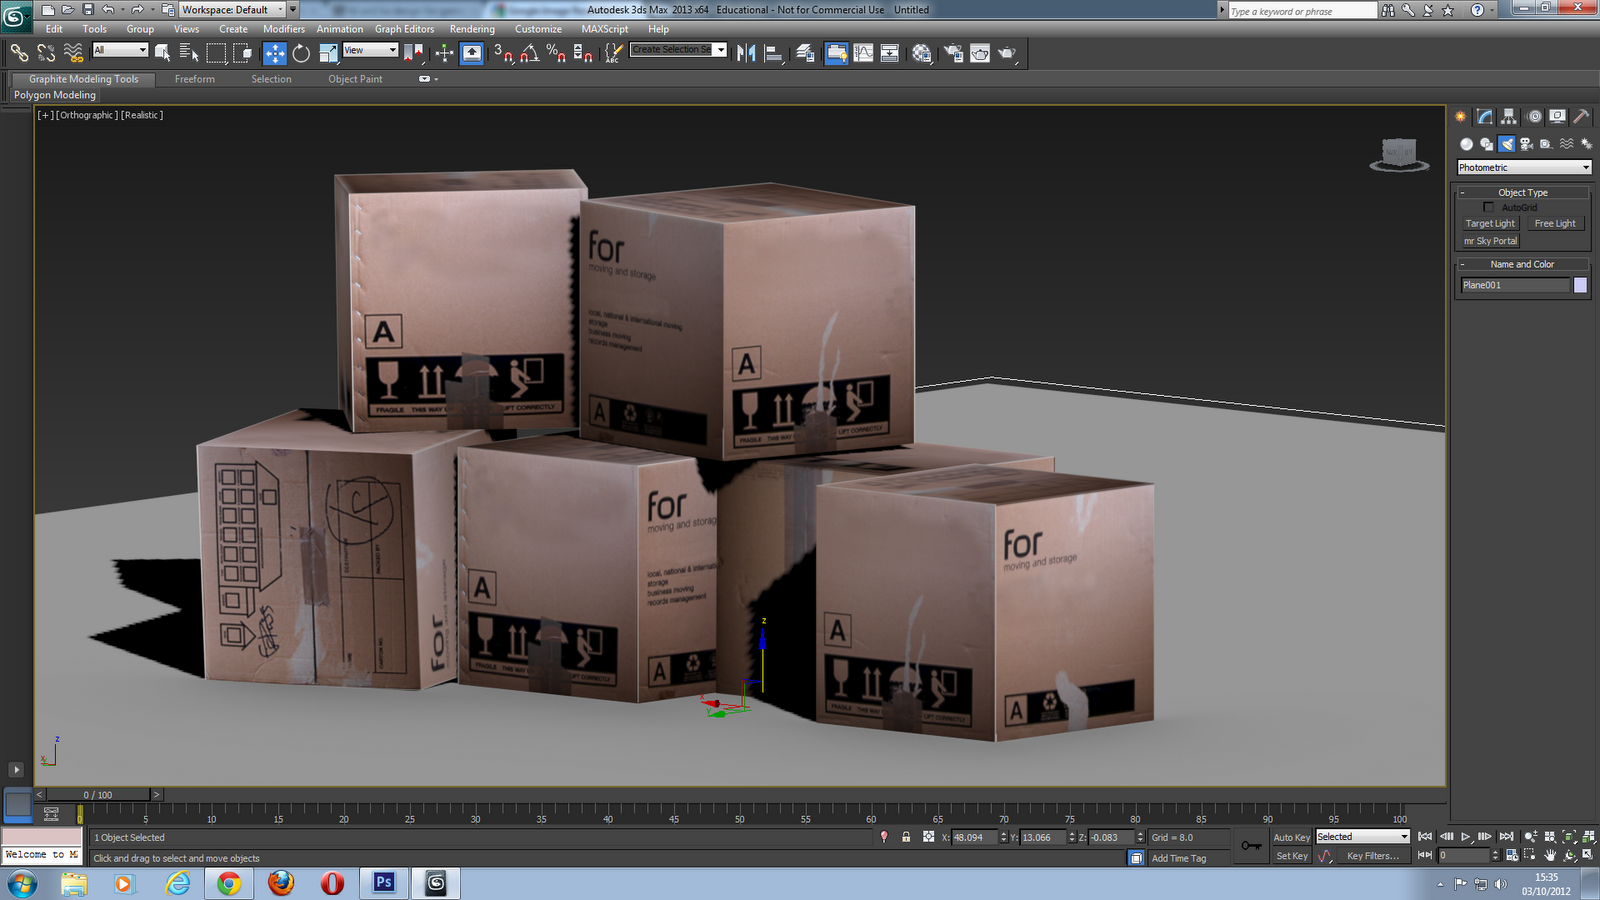Click the Set Keys key icon
The image size is (1600, 900).
coord(1251,846)
